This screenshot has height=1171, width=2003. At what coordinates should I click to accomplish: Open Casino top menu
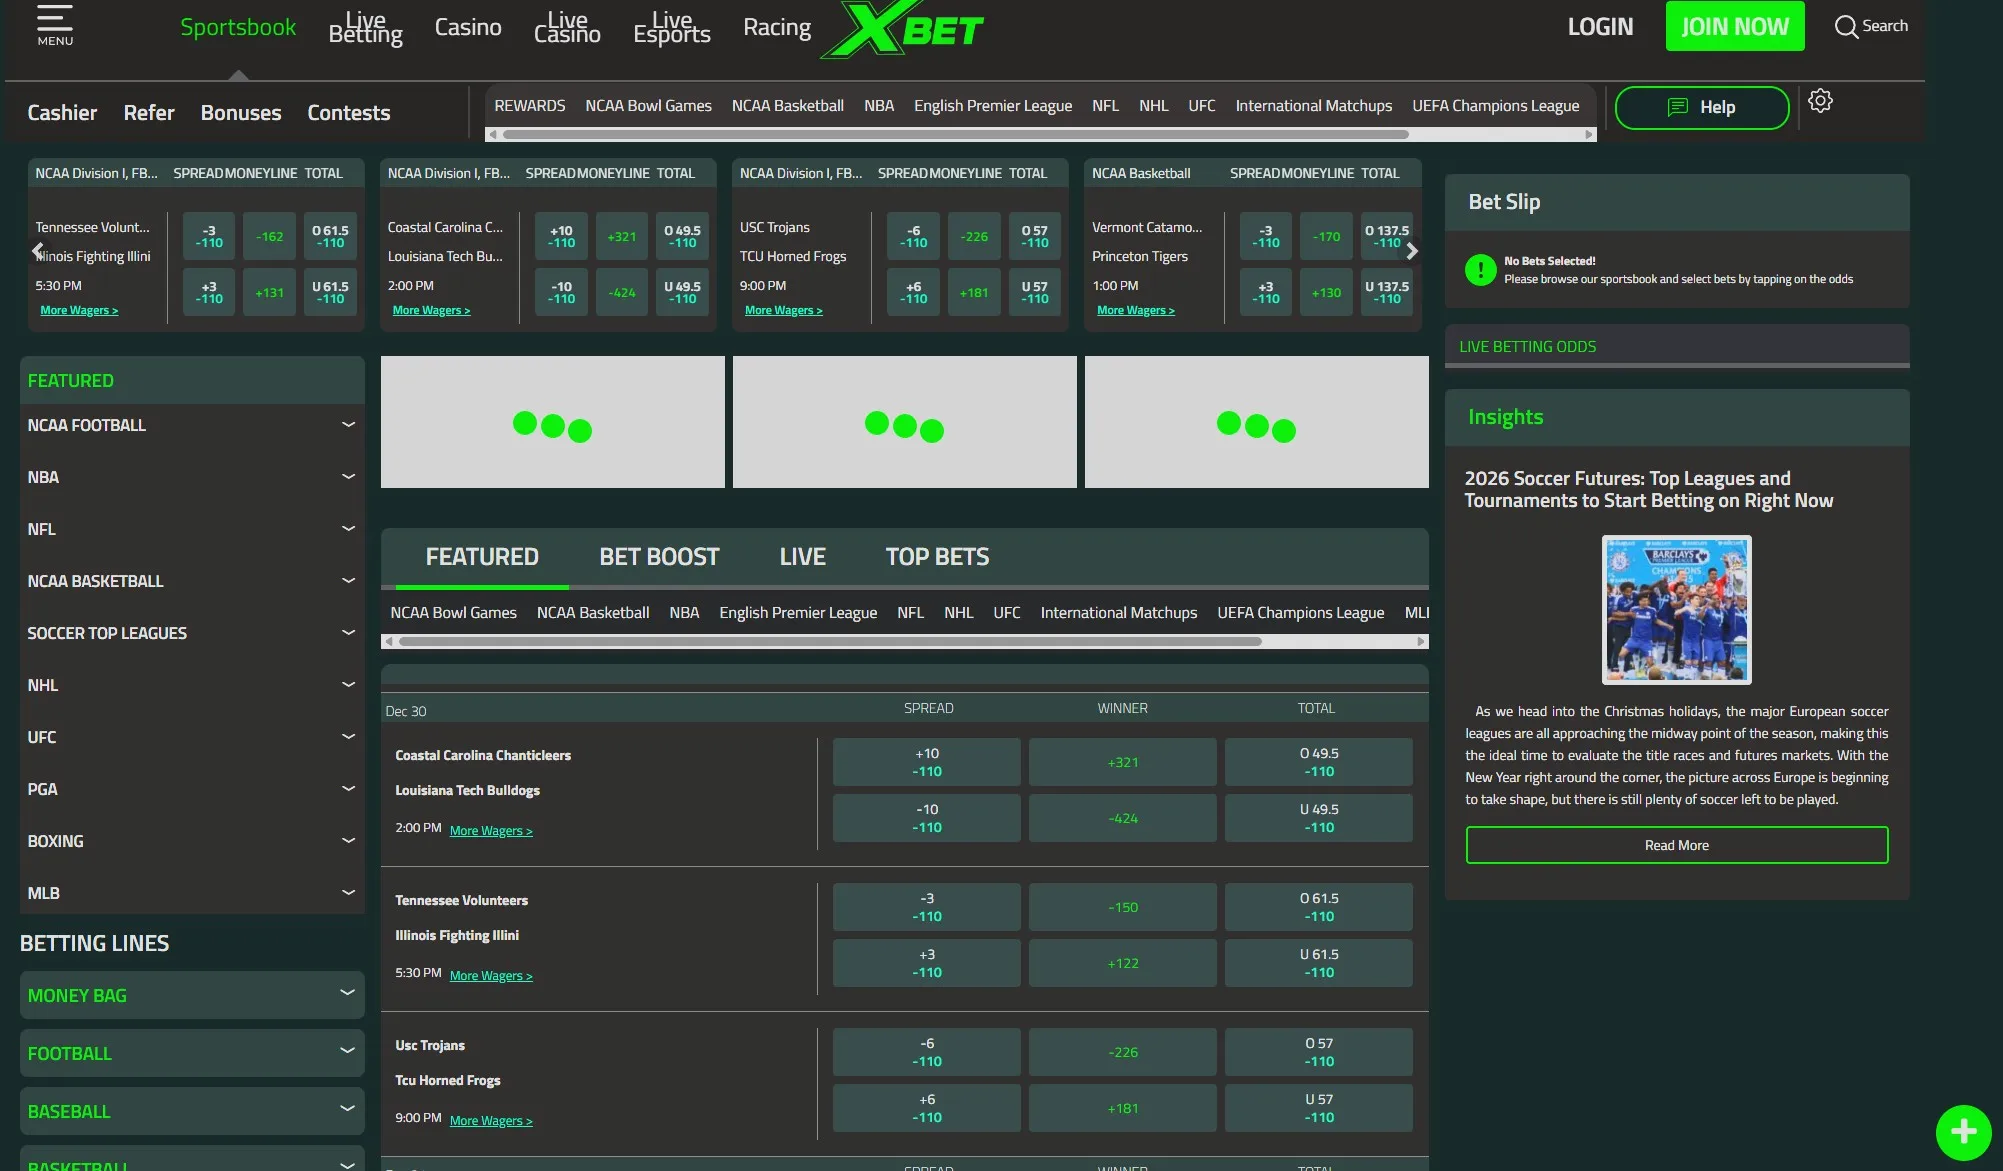pyautogui.click(x=468, y=27)
